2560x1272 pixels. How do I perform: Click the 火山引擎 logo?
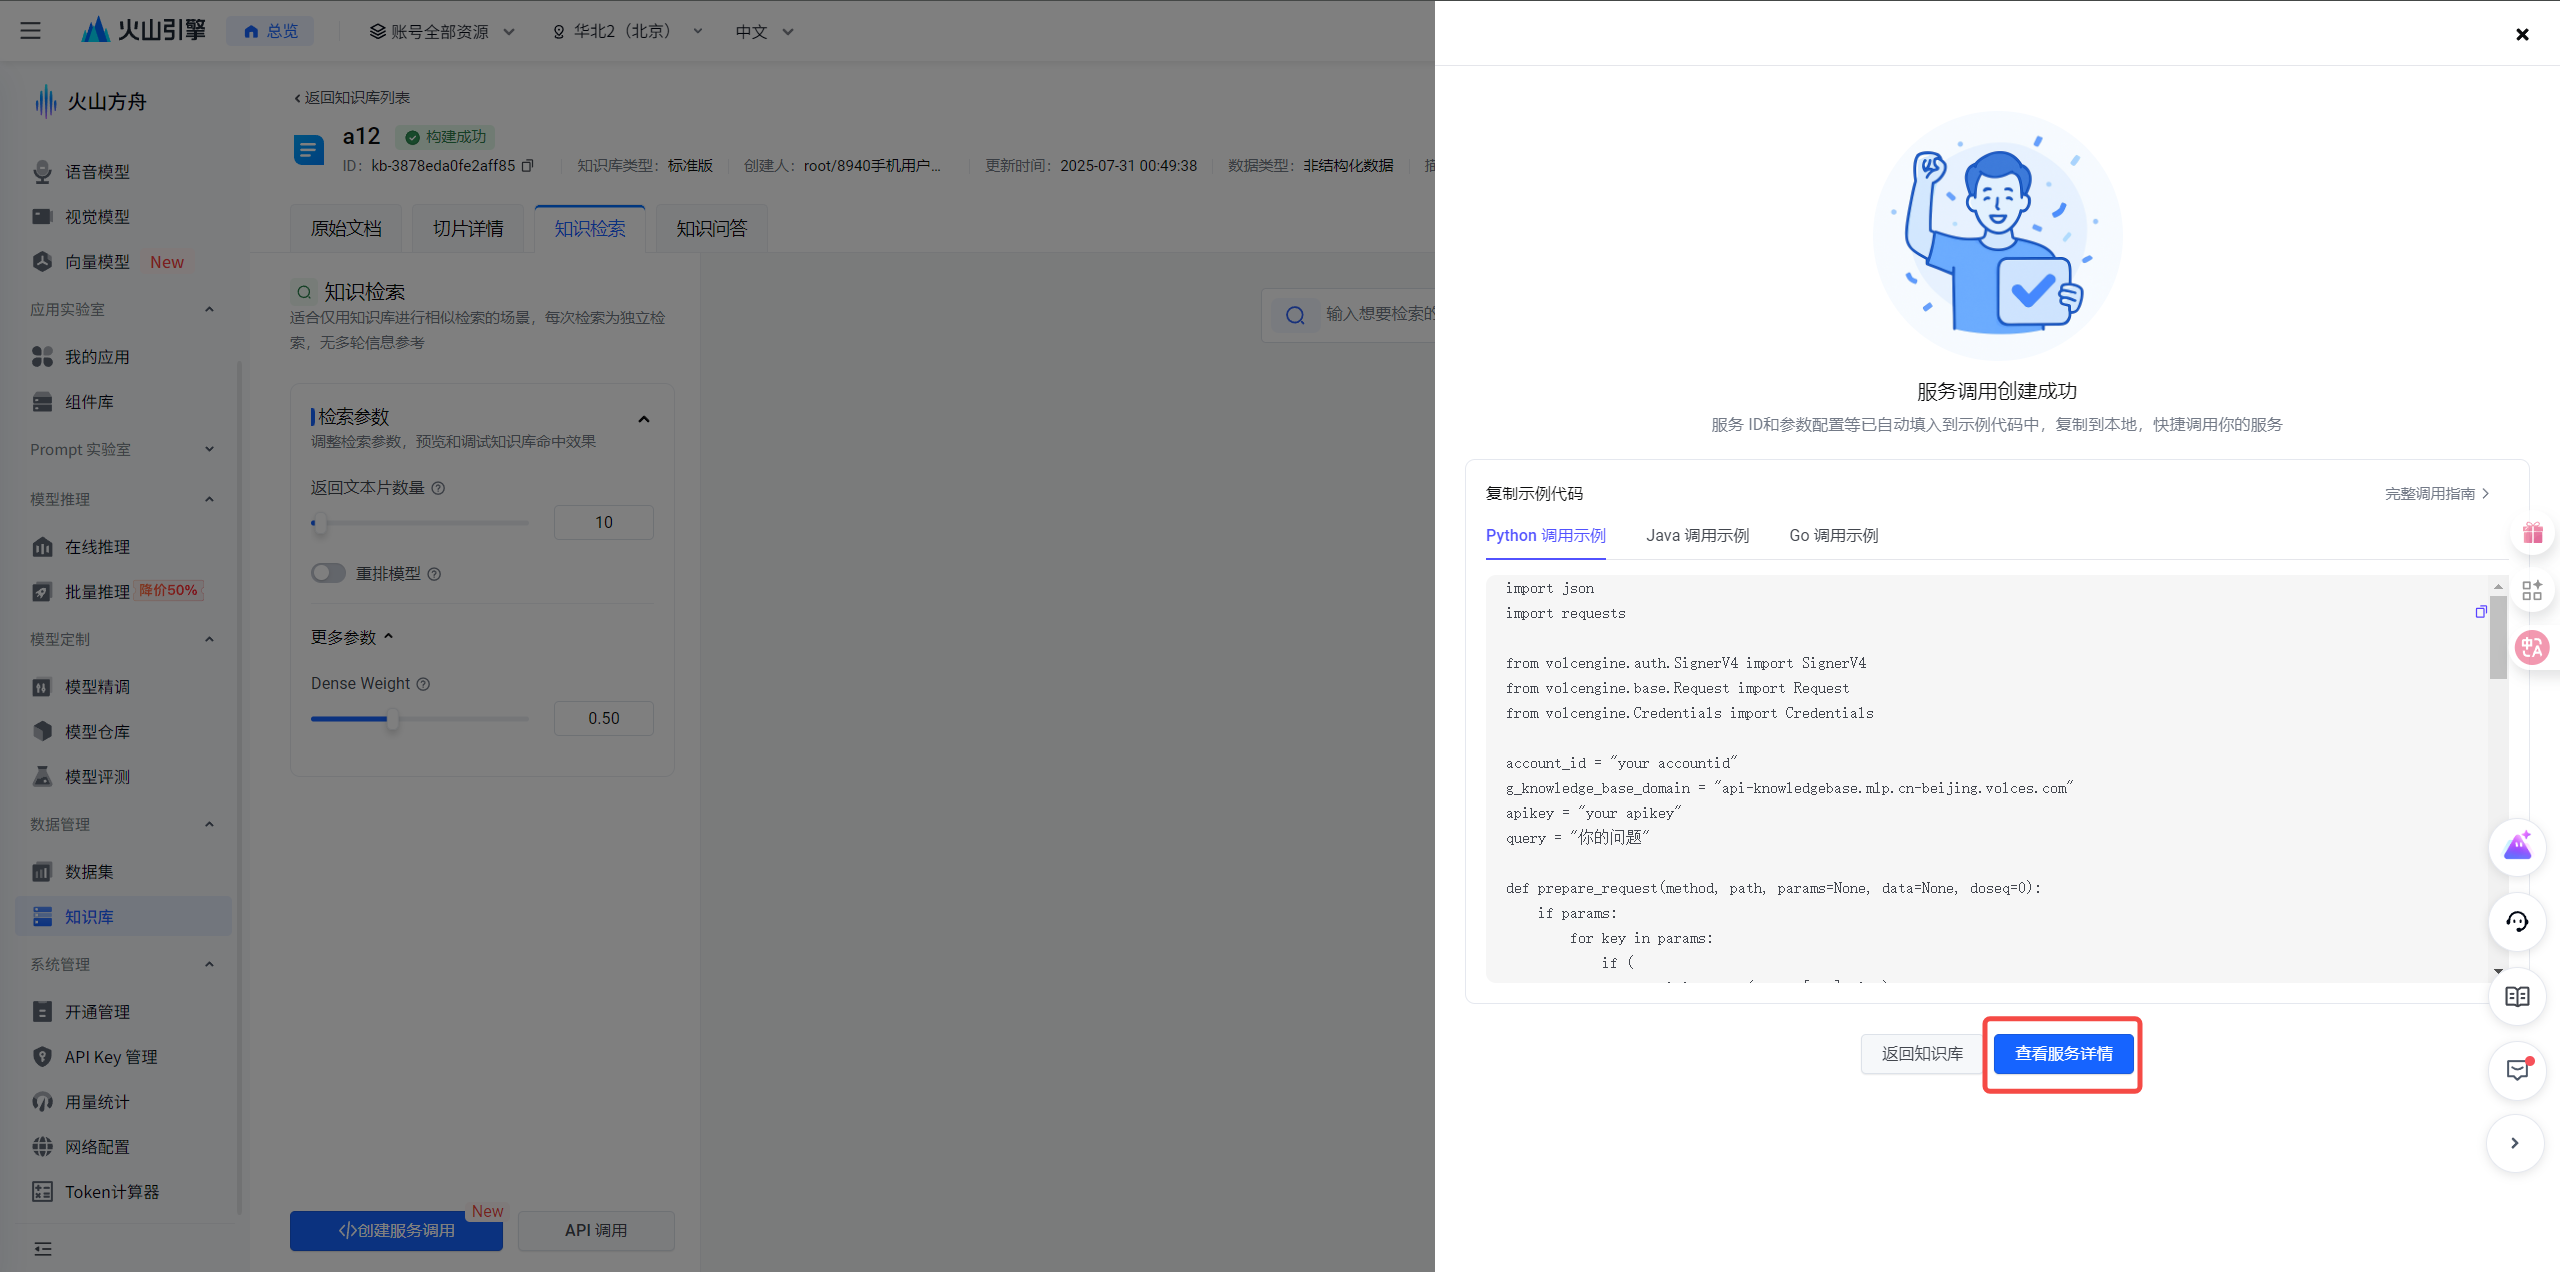pyautogui.click(x=143, y=30)
